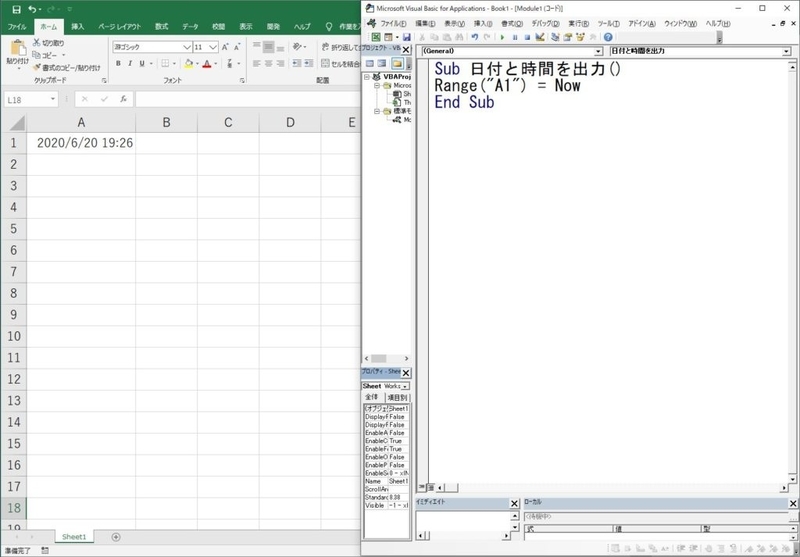Image resolution: width=800 pixels, height=557 pixels.
Task: Click the Decrease Font Size icon in Excel
Action: [x=237, y=47]
